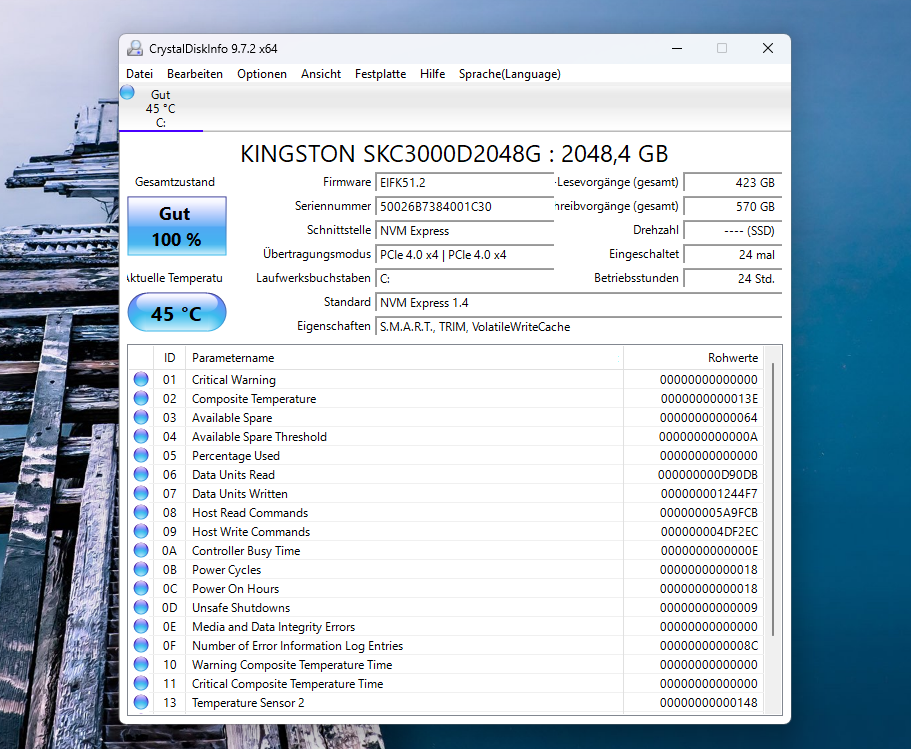This screenshot has height=749, width=911.
Task: Click status orb for Available Spare row
Action: (141, 417)
